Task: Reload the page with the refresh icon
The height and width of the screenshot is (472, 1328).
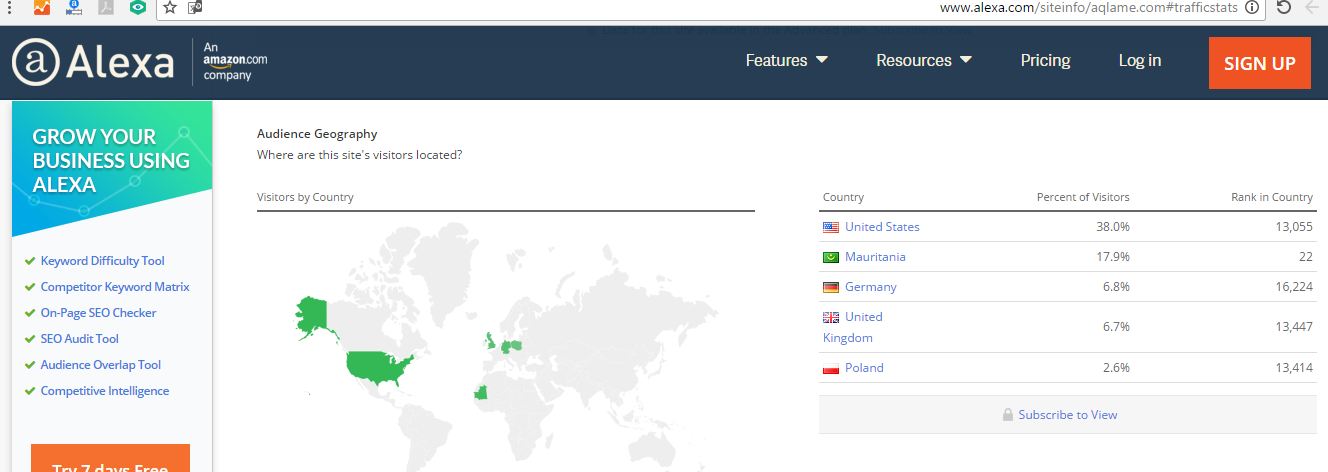Action: tap(1284, 7)
